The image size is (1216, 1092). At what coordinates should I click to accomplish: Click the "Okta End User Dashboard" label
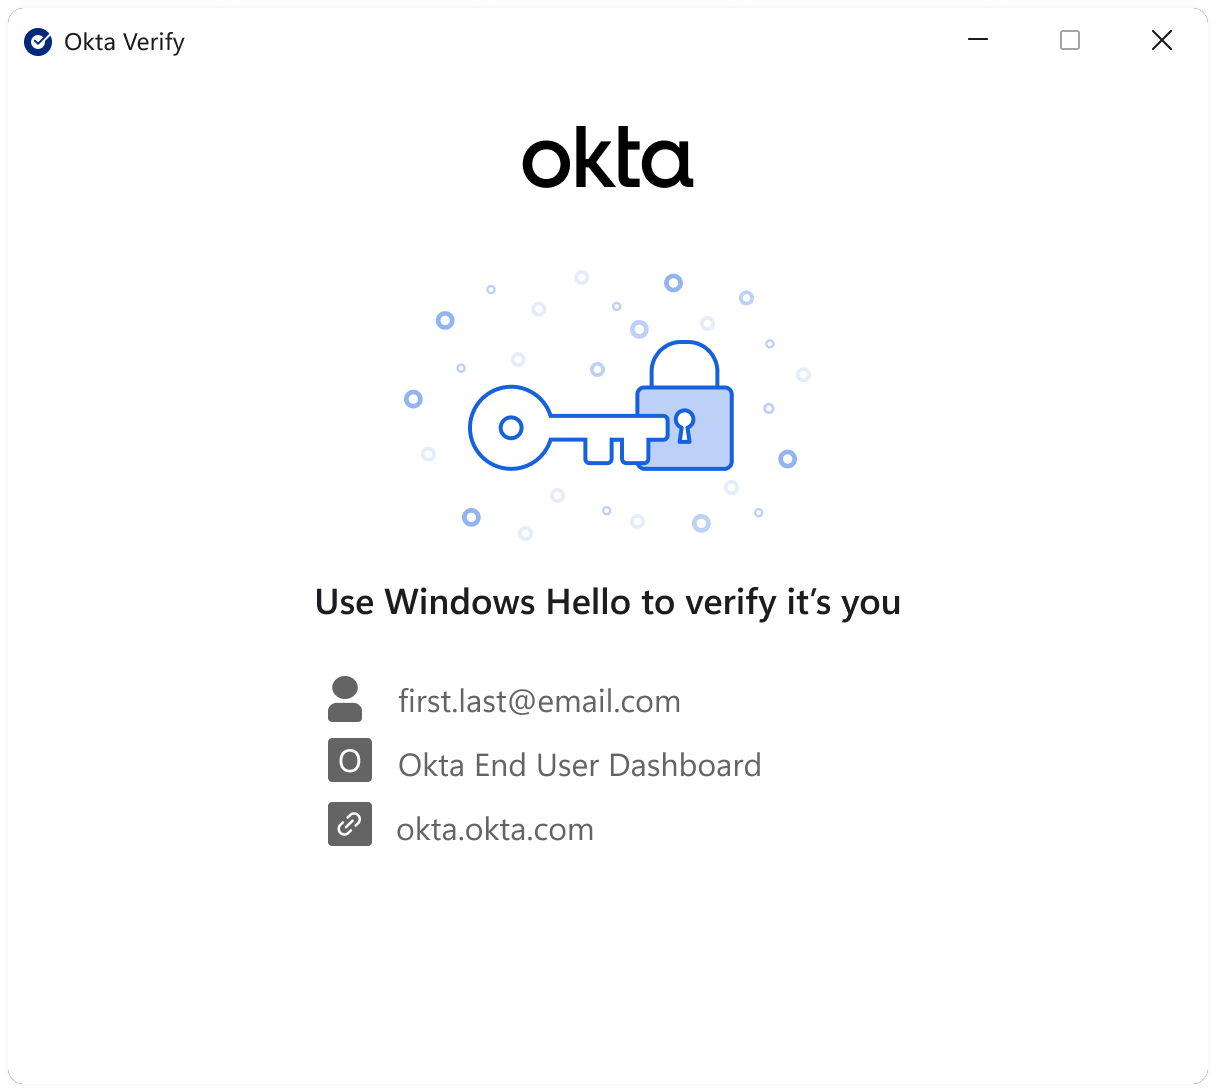(x=579, y=765)
